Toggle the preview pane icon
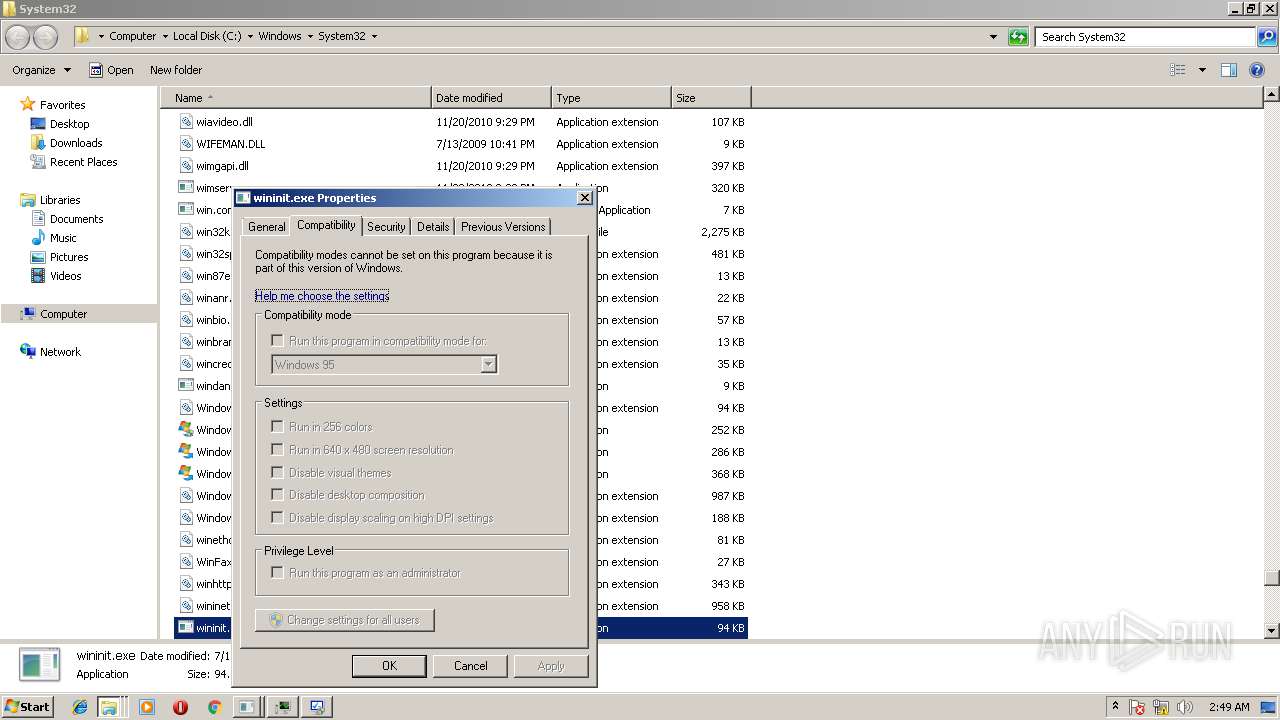Screen dimensions: 1280x720 (1229, 70)
